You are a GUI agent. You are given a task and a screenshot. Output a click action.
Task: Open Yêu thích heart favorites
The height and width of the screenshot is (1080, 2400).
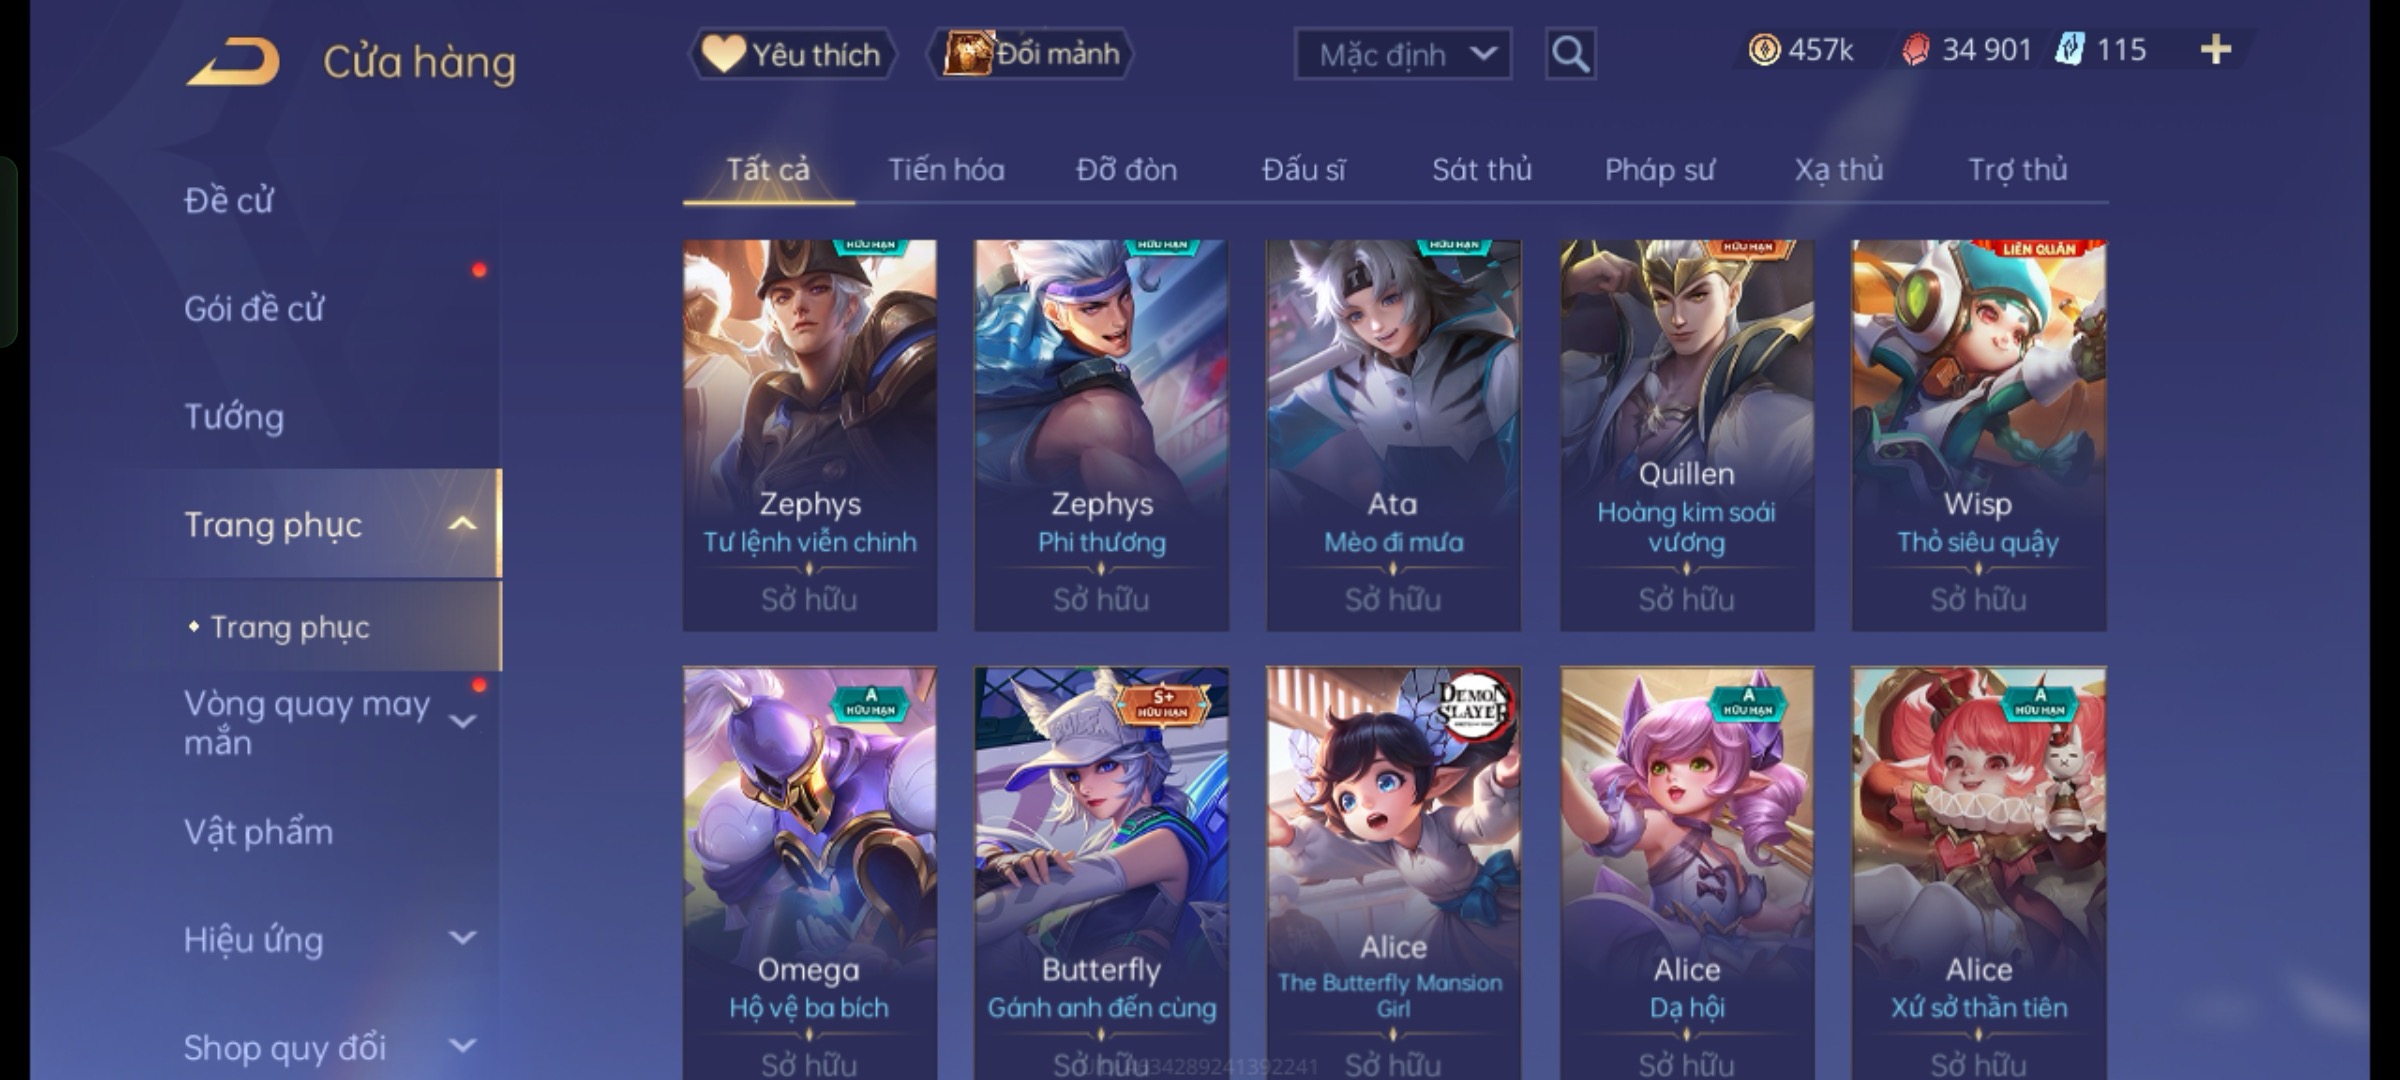(x=792, y=54)
